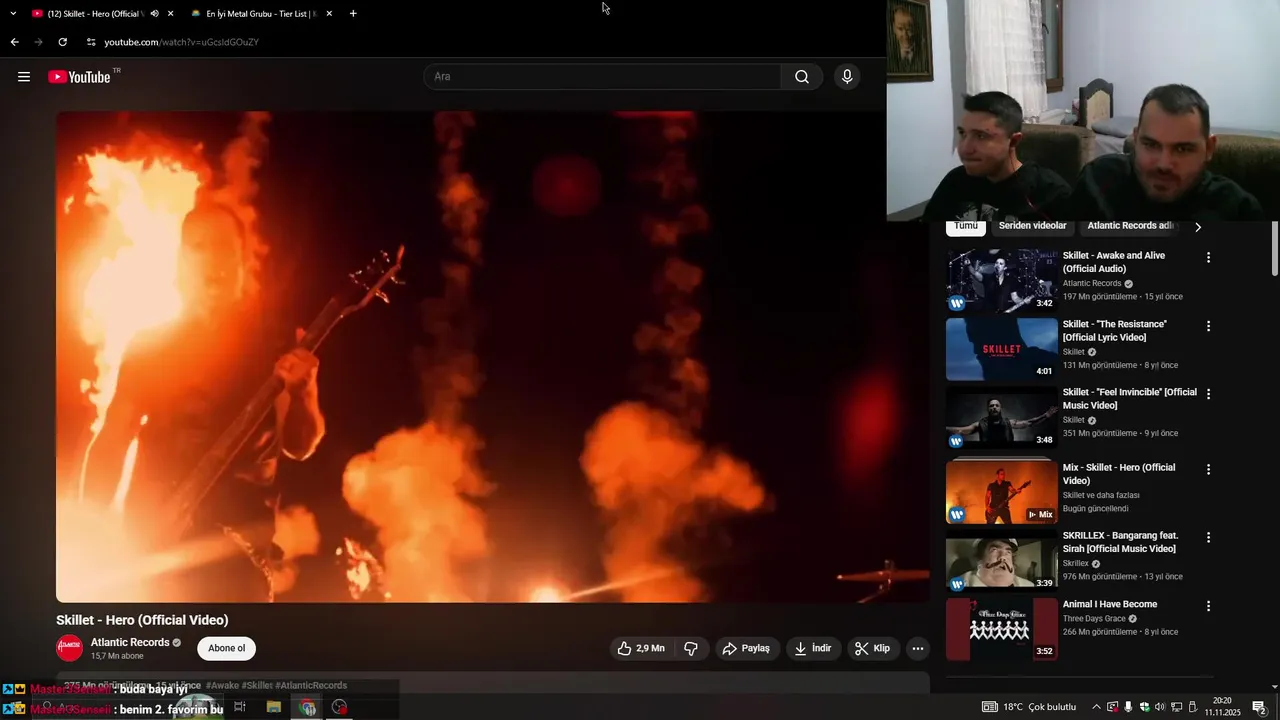Viewport: 1280px width, 720px height.
Task: Dislike the Skillet Hero video
Action: pyautogui.click(x=691, y=648)
